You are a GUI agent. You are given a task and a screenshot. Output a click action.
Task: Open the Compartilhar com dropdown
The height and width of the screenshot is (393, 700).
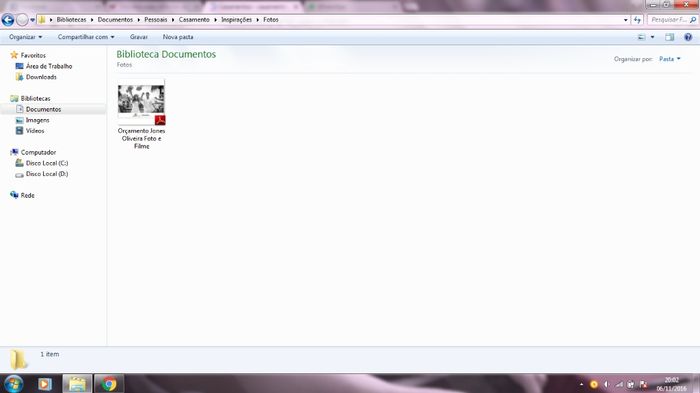(86, 37)
